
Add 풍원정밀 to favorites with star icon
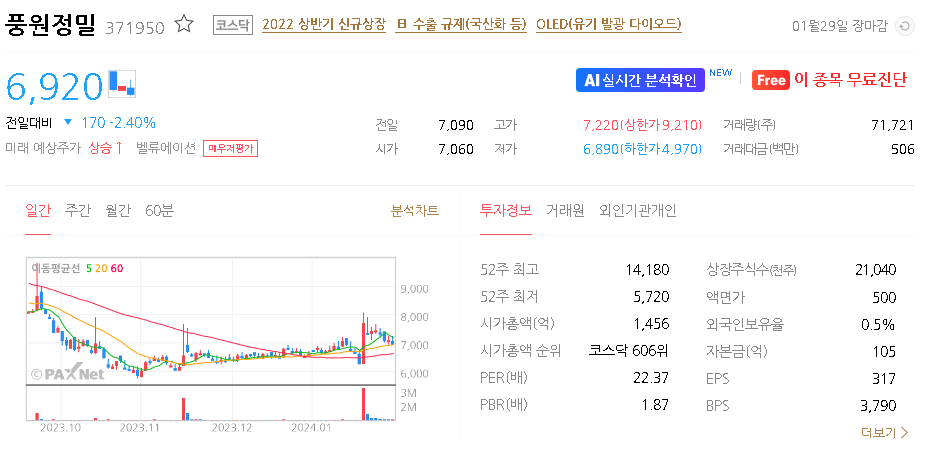pyautogui.click(x=184, y=25)
